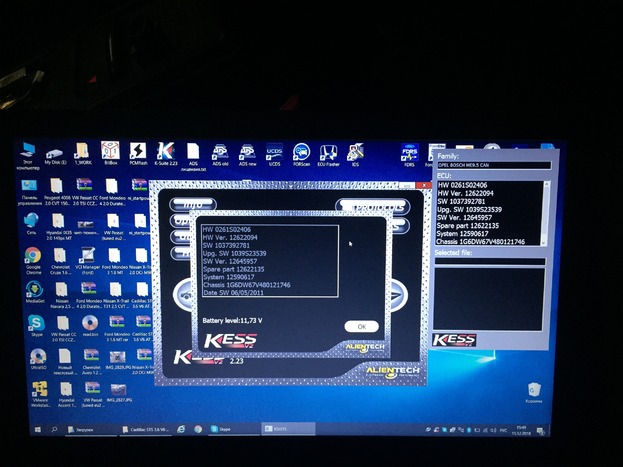Launch Google Chrome from desktop

pos(34,258)
